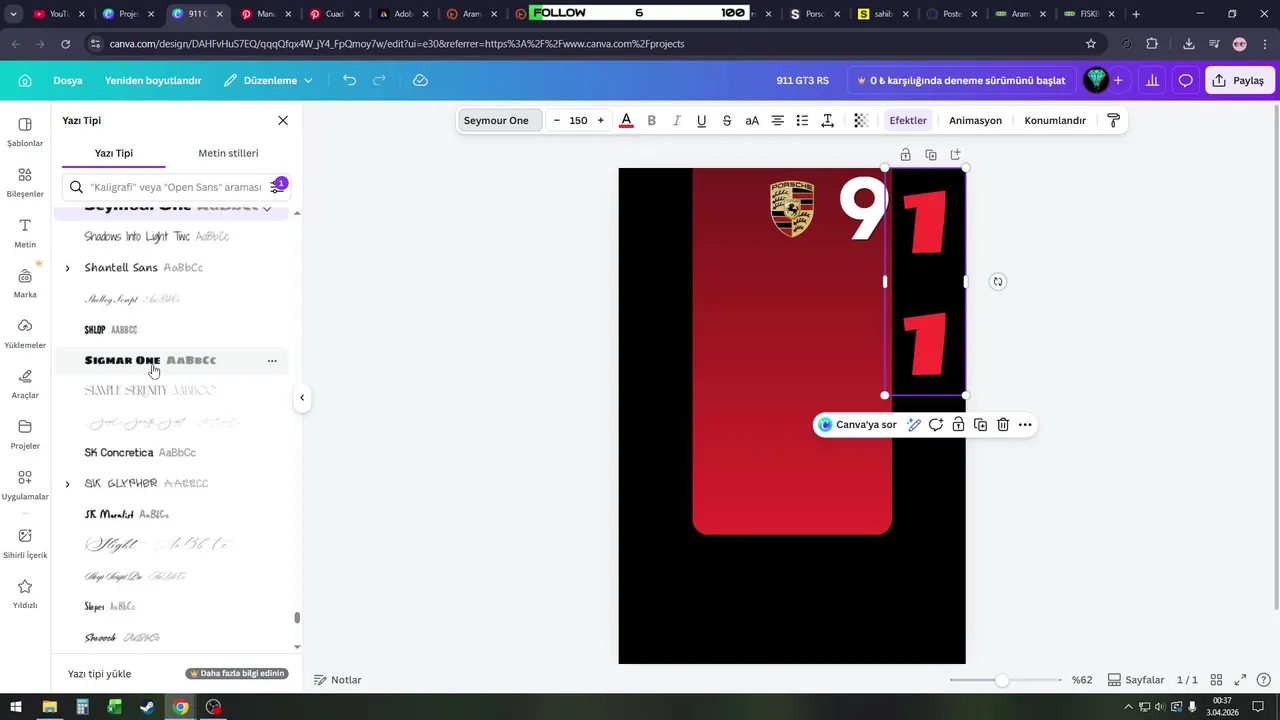Click the copy style paint roller
Image resolution: width=1280 pixels, height=720 pixels.
click(x=1113, y=120)
